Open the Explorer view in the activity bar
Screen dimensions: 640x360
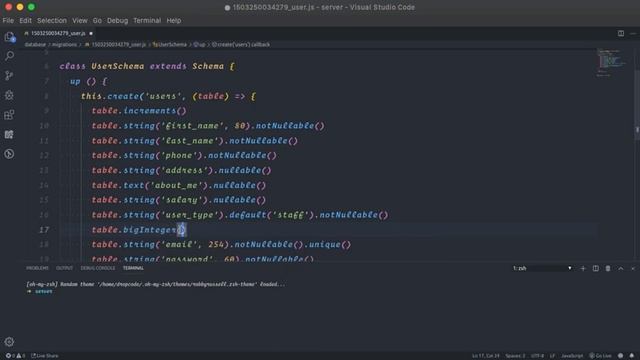[x=9, y=37]
